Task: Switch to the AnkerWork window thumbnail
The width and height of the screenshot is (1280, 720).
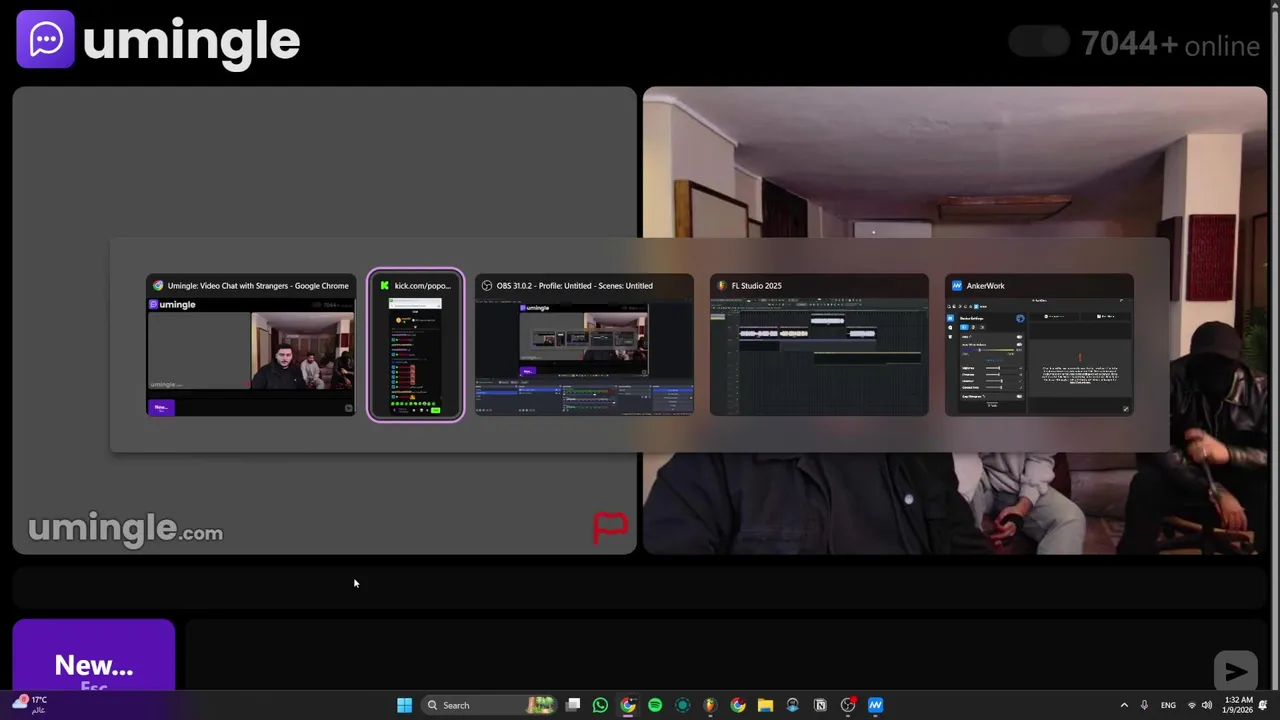Action: point(1039,345)
